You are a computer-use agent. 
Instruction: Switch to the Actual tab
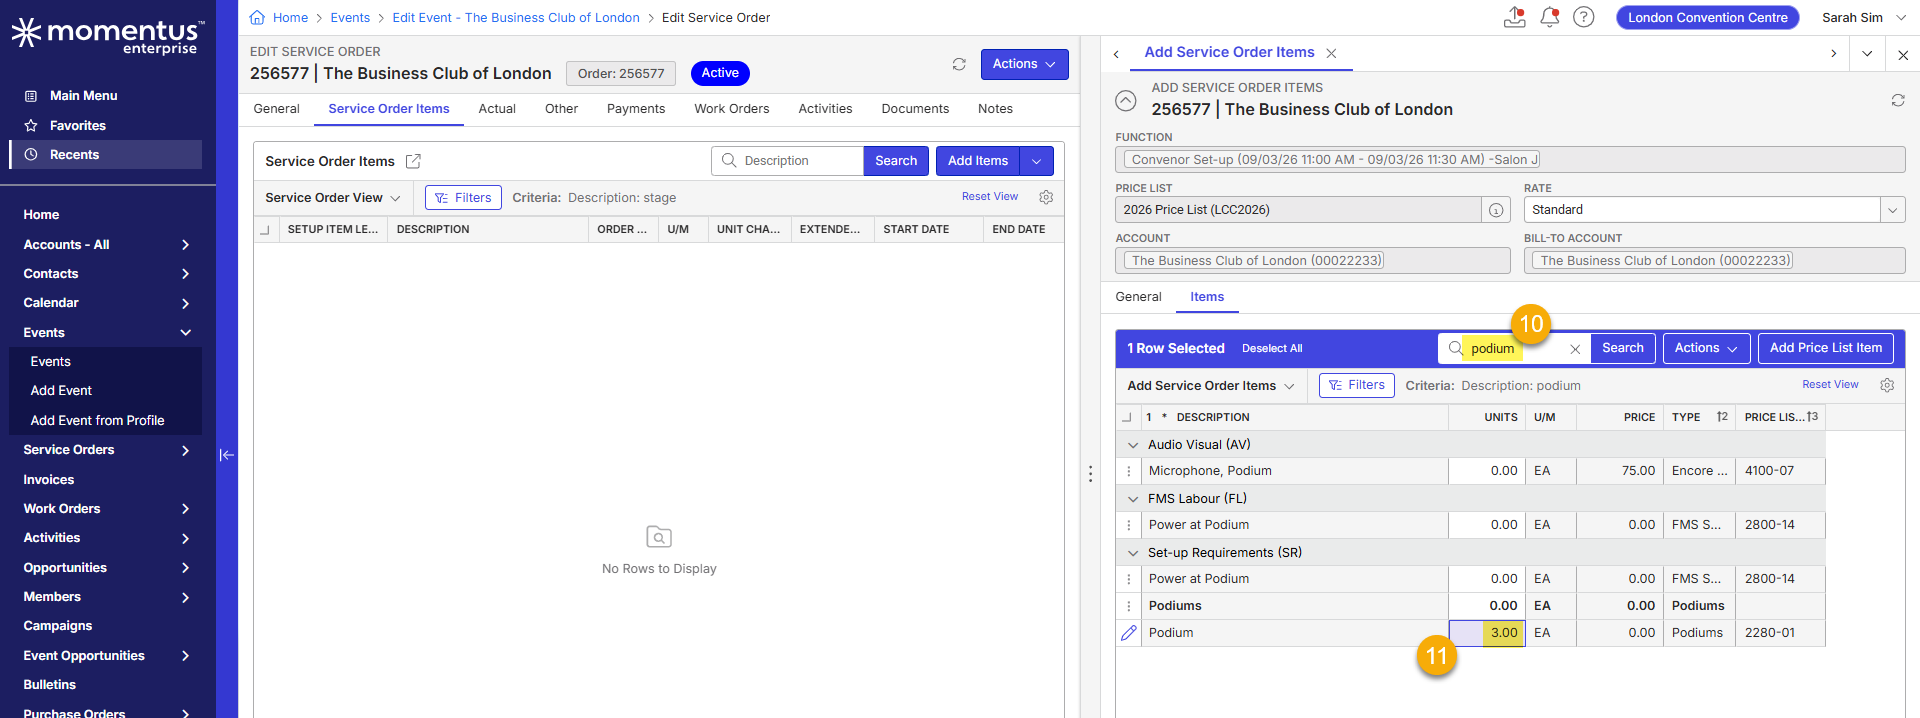(x=497, y=109)
